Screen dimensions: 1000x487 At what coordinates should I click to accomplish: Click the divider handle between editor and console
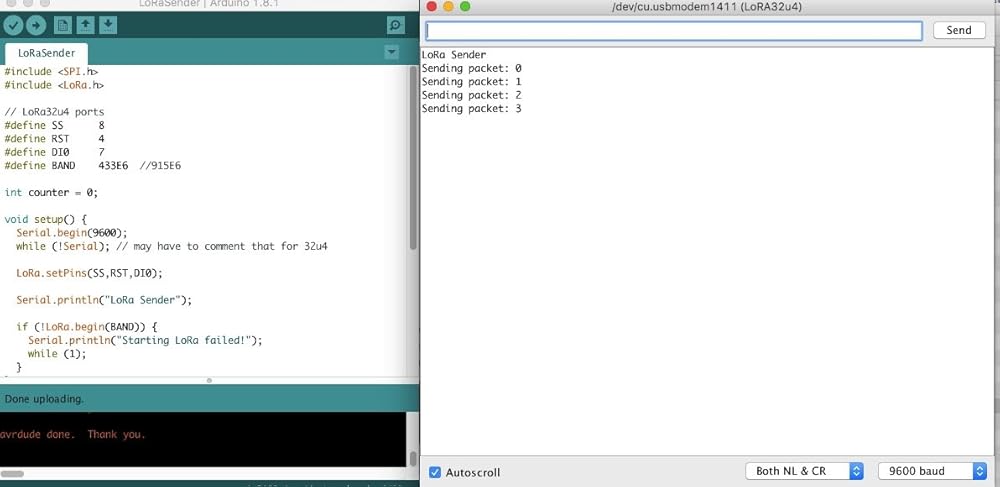208,380
